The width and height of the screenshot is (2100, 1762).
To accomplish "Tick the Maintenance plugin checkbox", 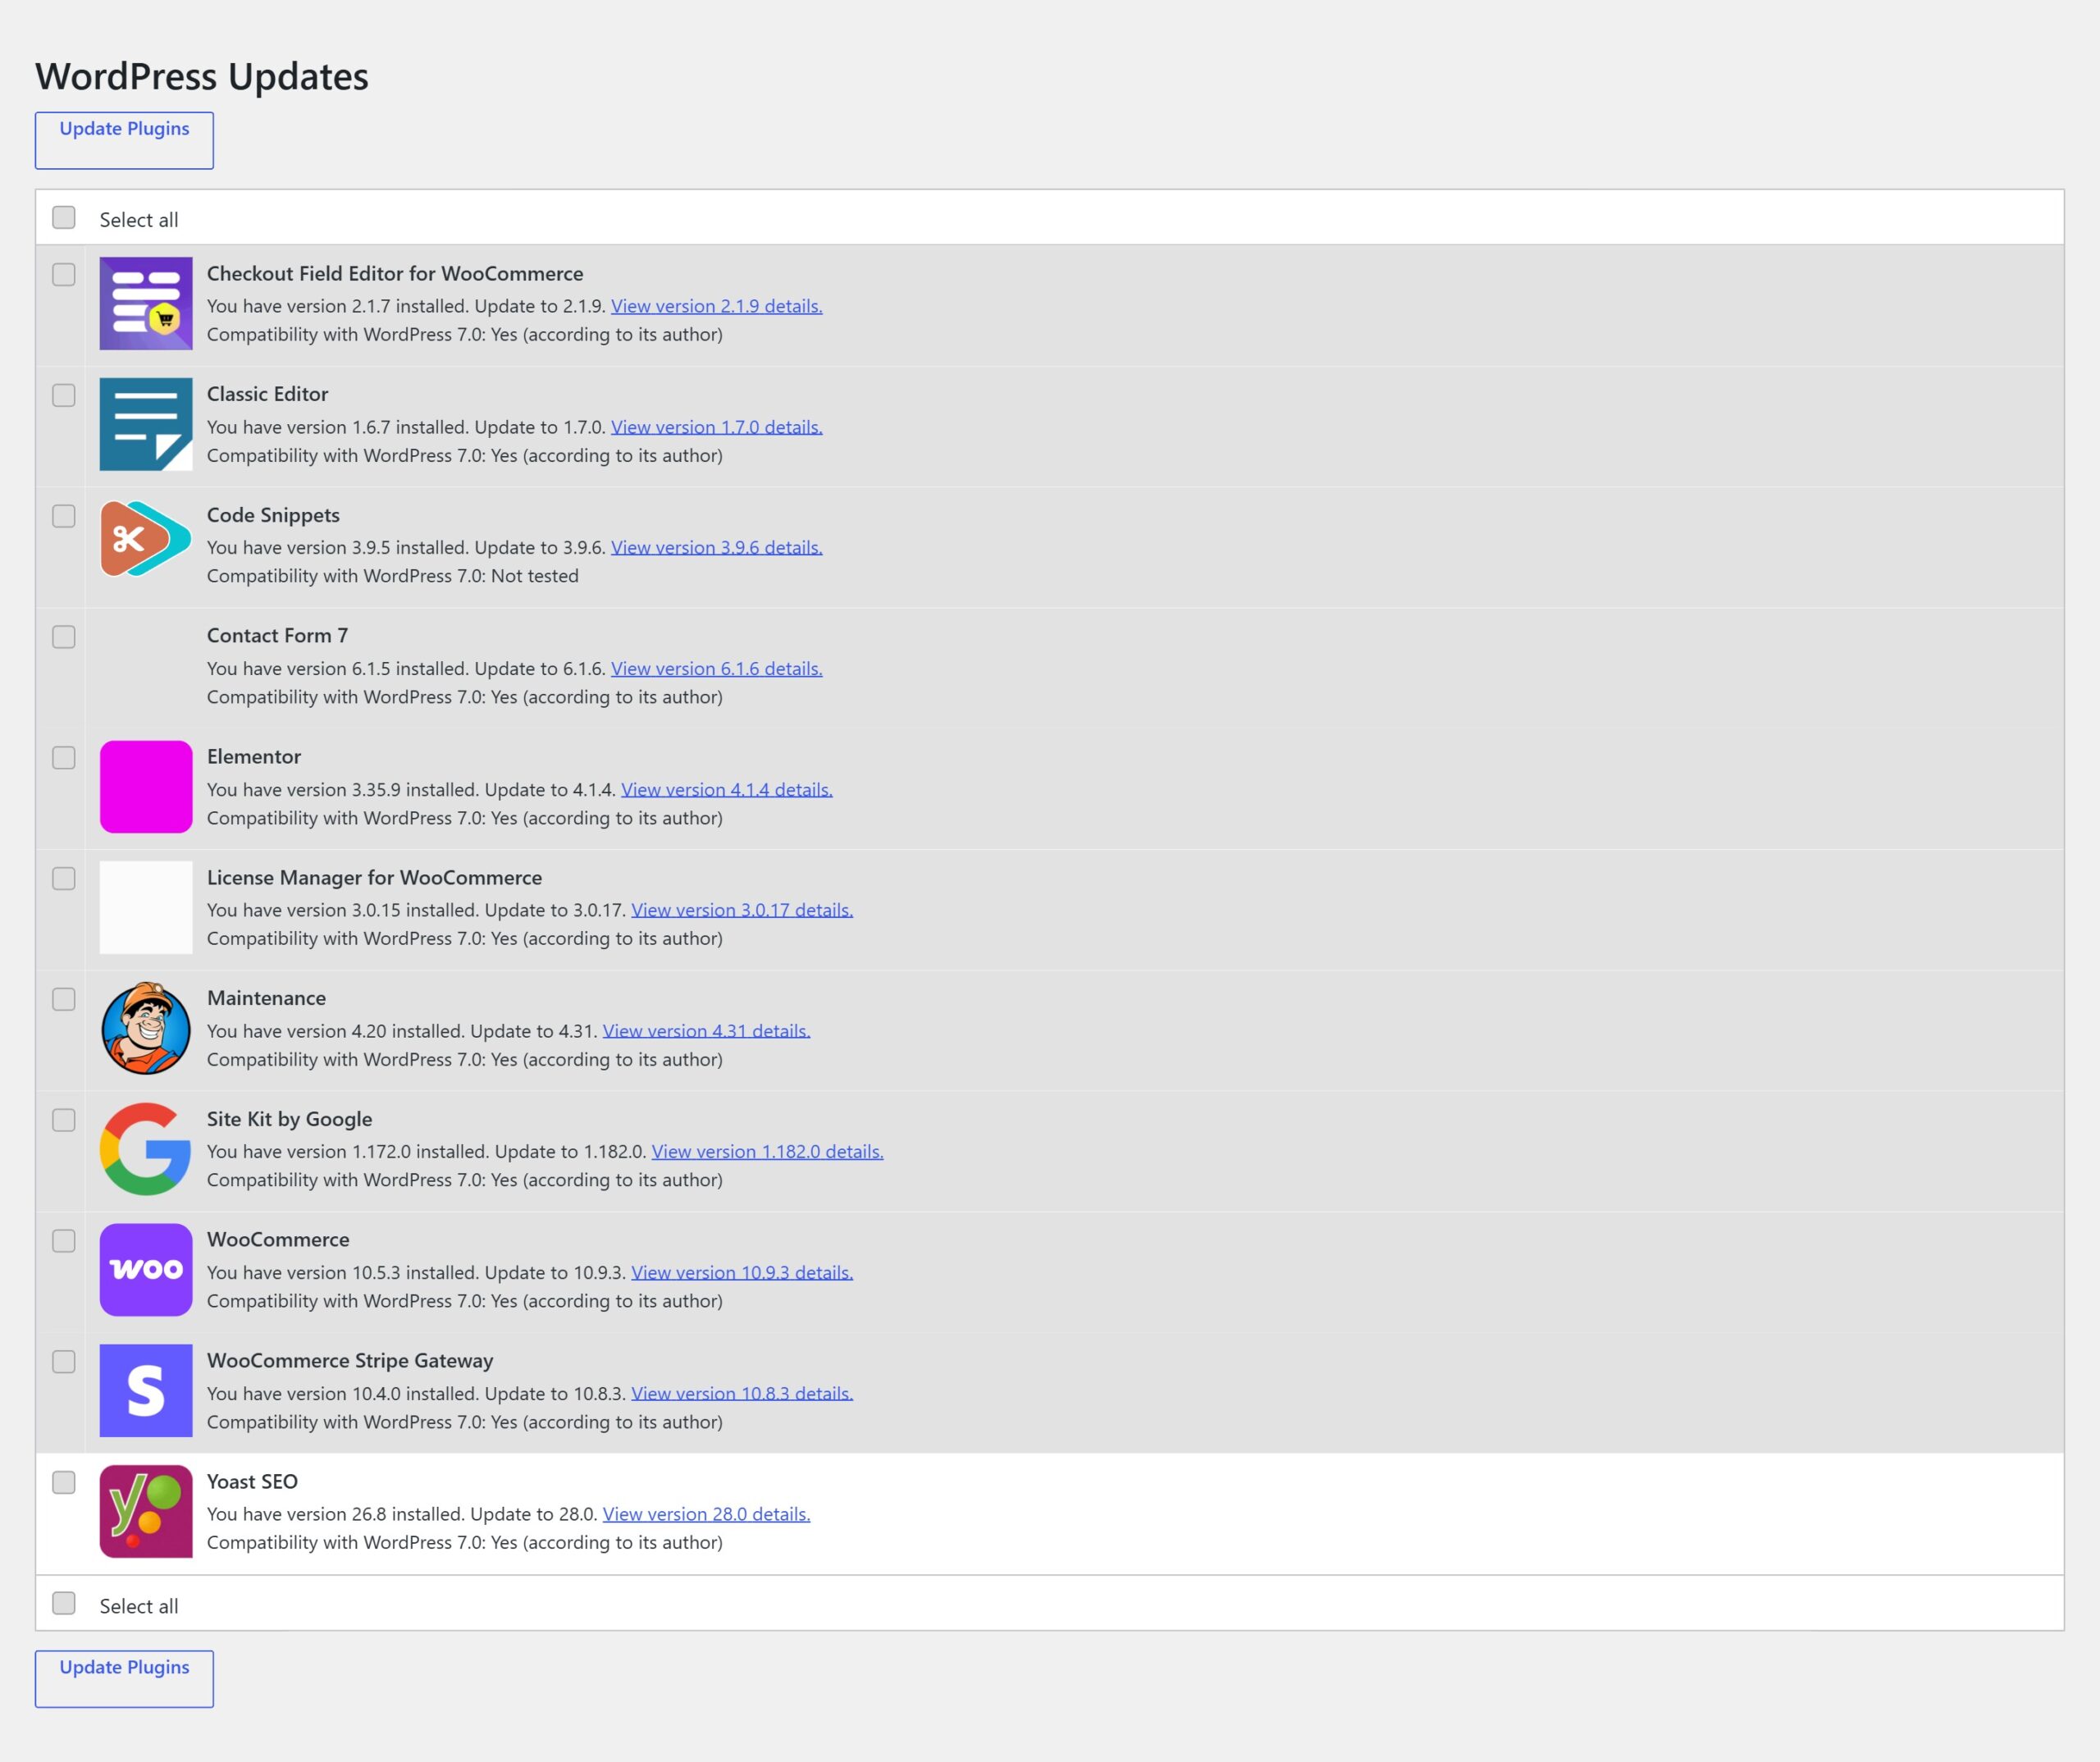I will pyautogui.click(x=64, y=1000).
